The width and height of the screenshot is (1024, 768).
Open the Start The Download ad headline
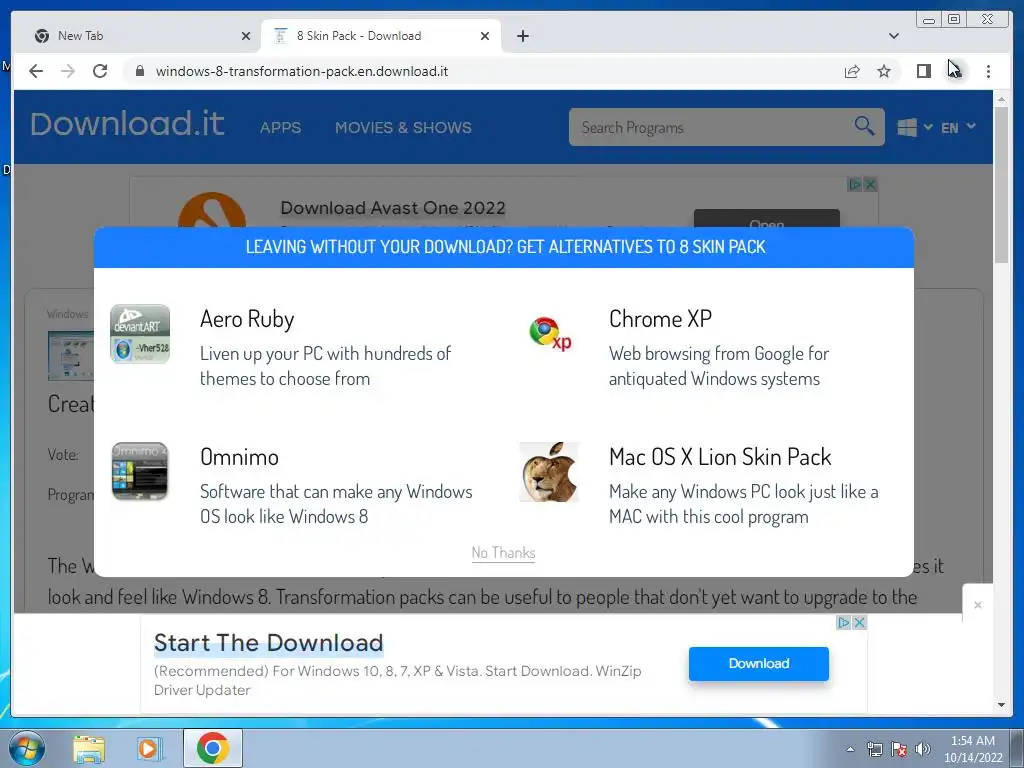(268, 643)
